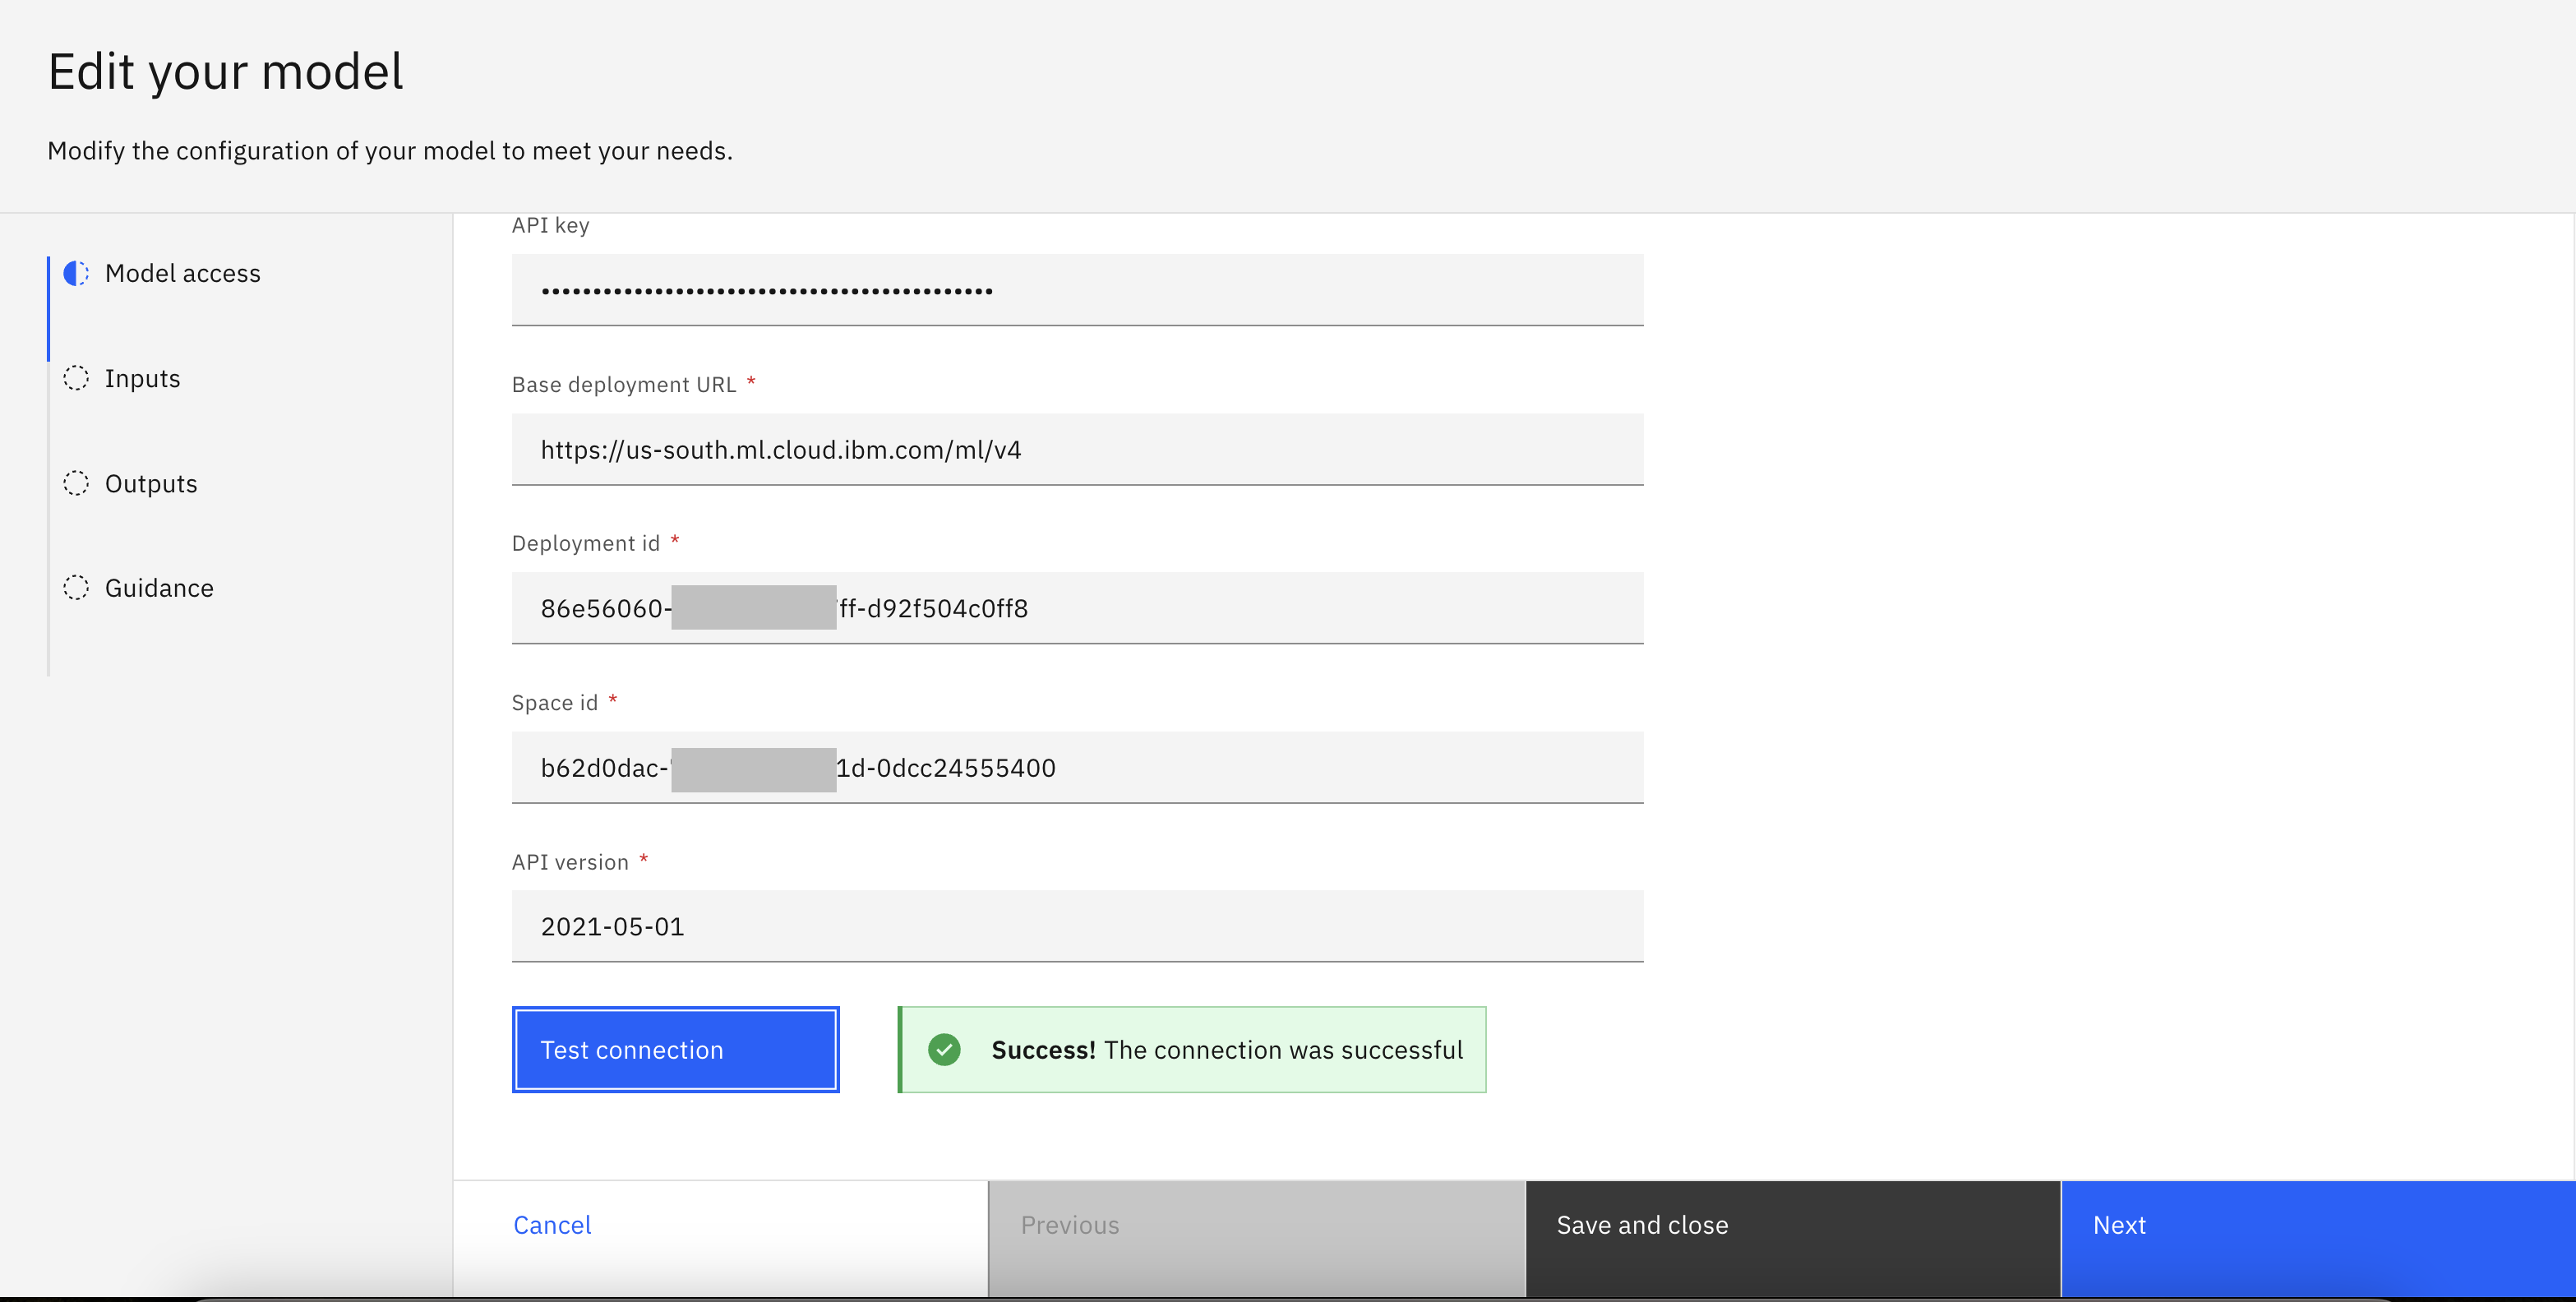Click the API version field
This screenshot has width=2576, height=1302.
pyautogui.click(x=1076, y=926)
